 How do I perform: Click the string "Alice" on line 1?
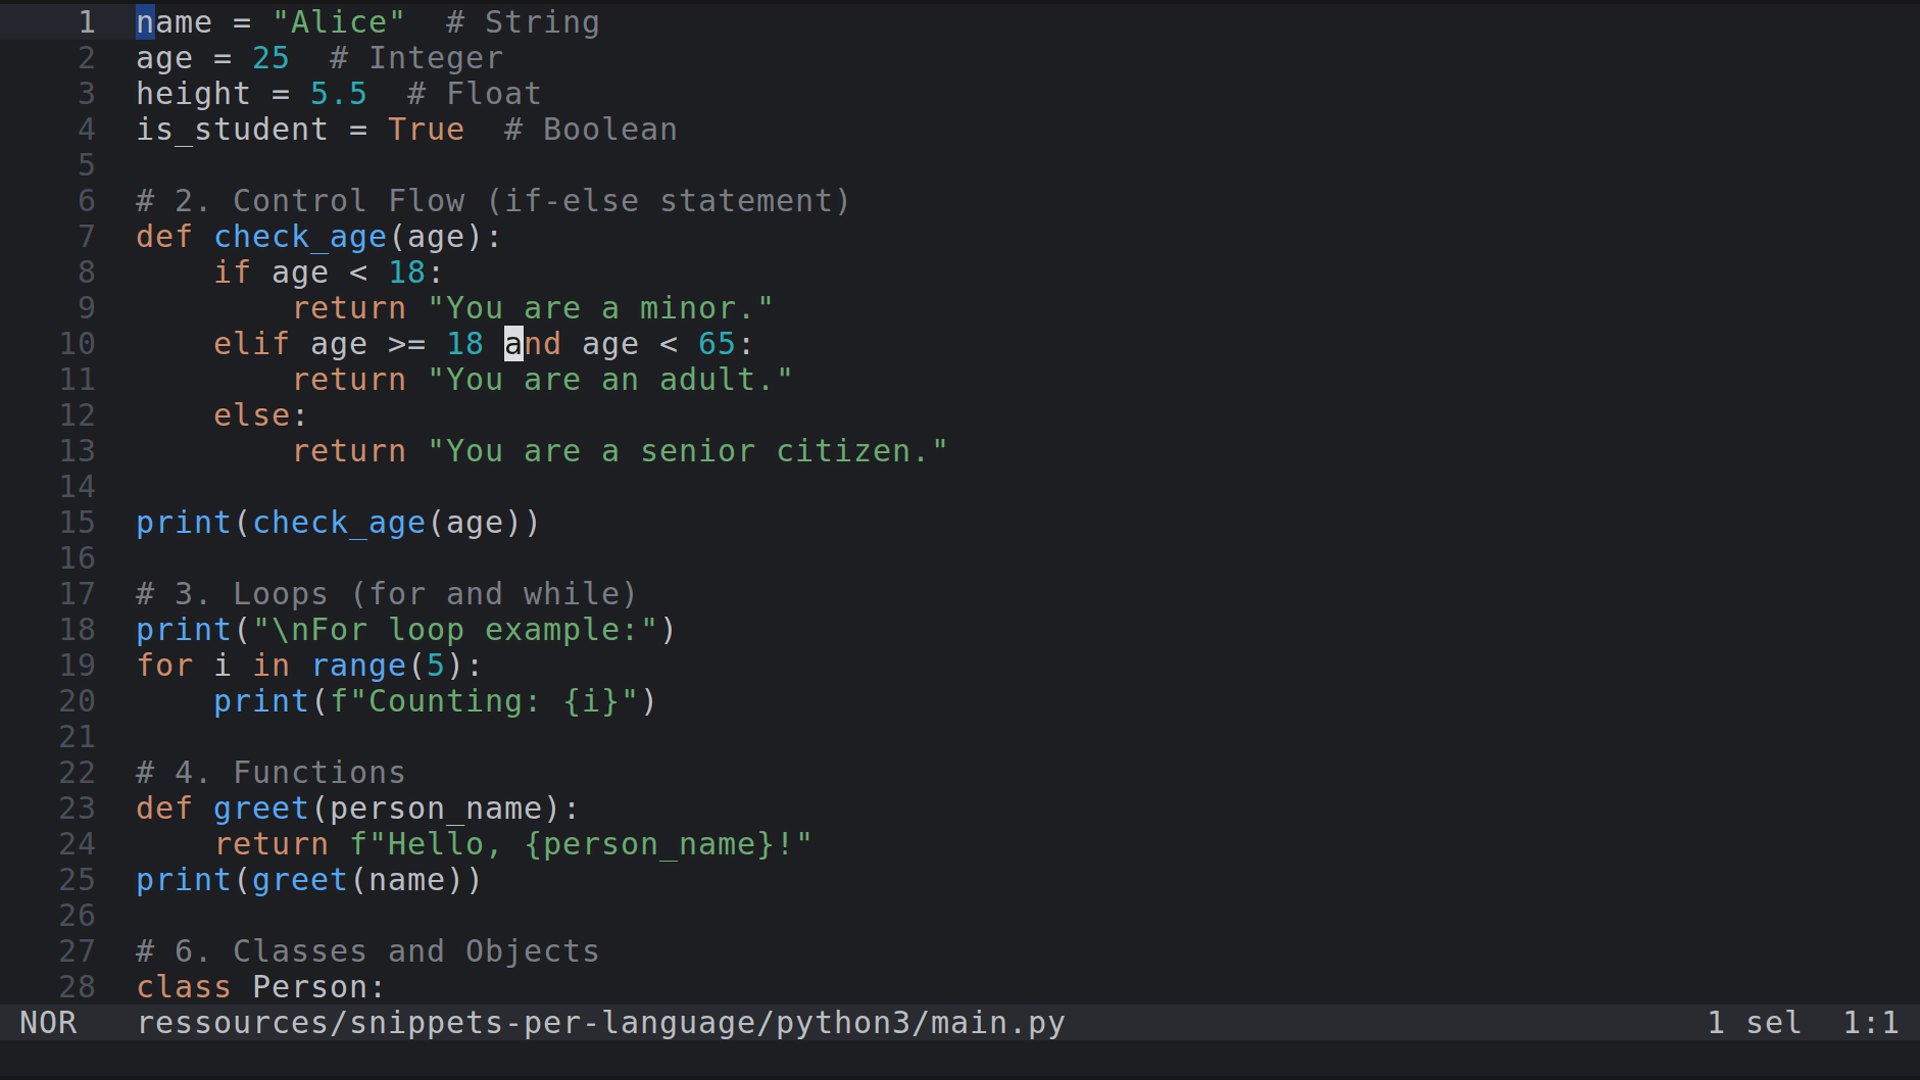coord(340,21)
